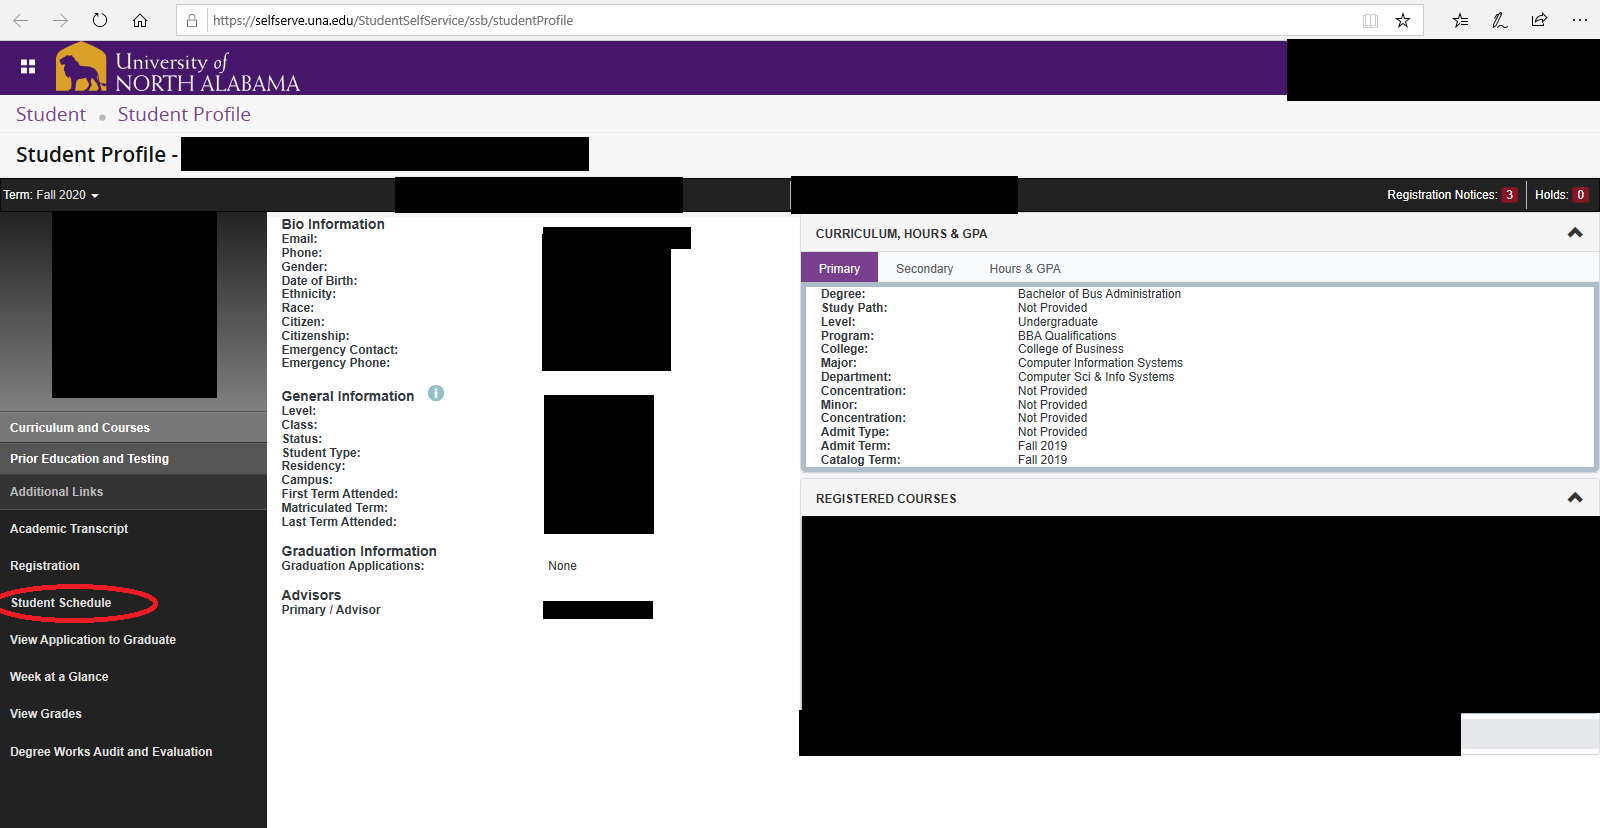Image resolution: width=1600 pixels, height=828 pixels.
Task: Select Prior Education and Testing section
Action: 89,459
